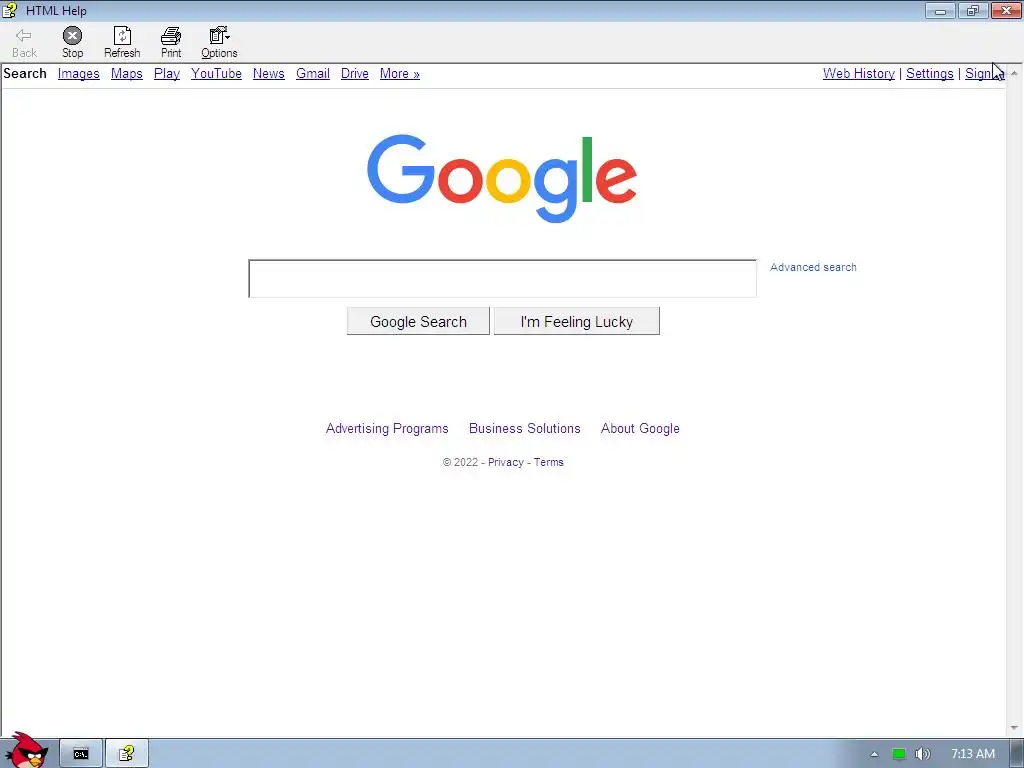Image resolution: width=1024 pixels, height=768 pixels.
Task: Click the 7:13 AM system clock
Action: click(x=972, y=754)
